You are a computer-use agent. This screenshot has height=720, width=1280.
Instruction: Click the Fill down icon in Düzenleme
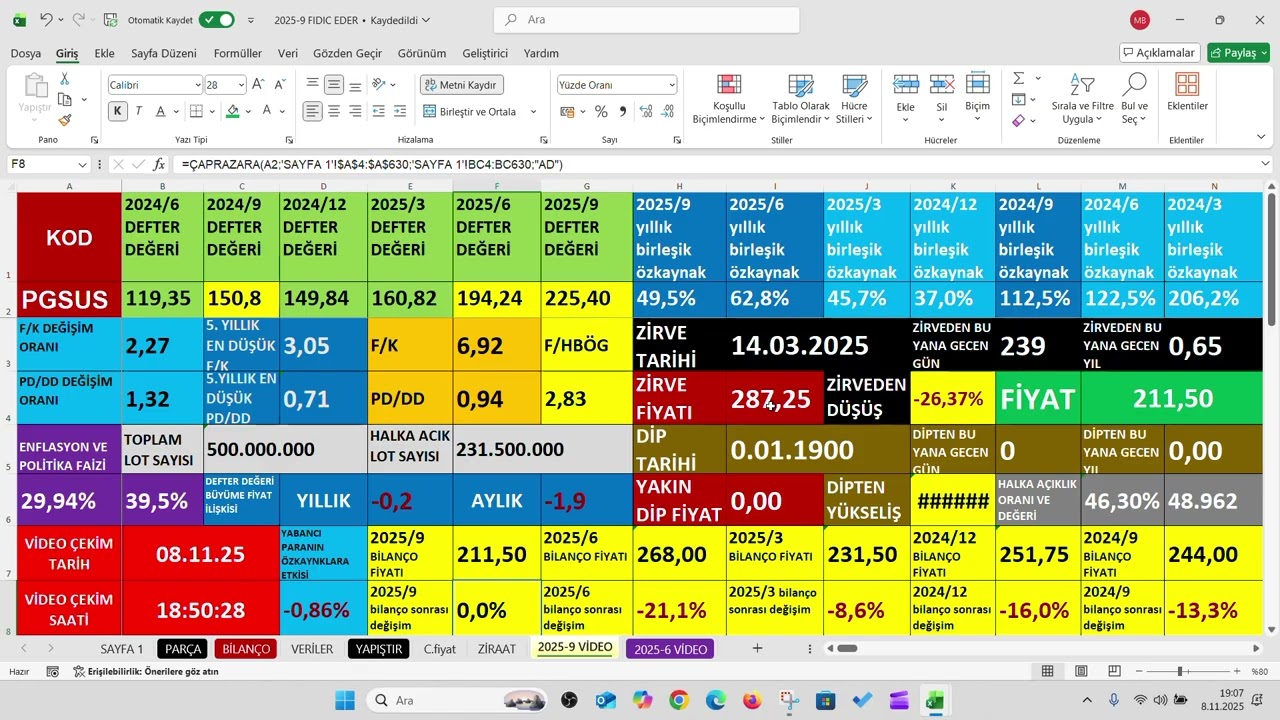1018,99
